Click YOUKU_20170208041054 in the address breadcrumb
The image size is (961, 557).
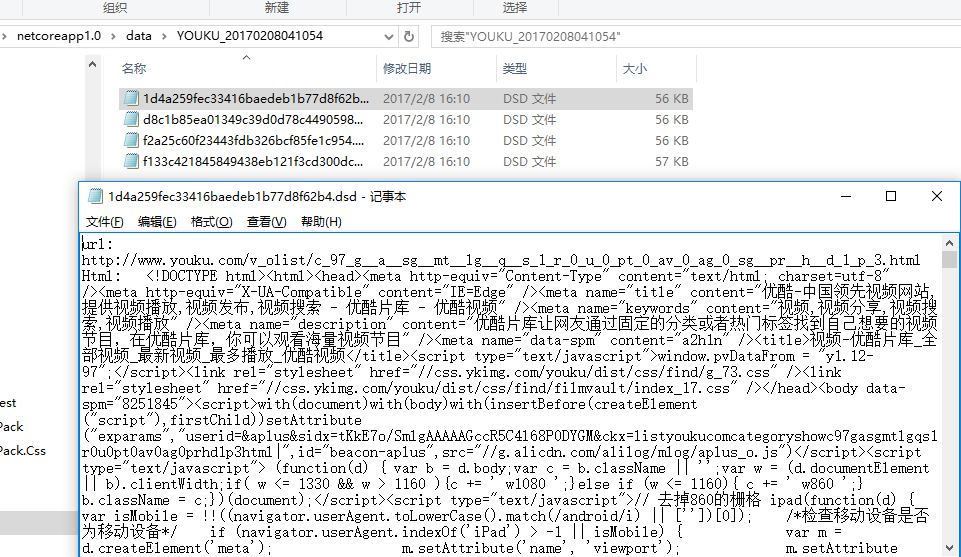point(249,36)
